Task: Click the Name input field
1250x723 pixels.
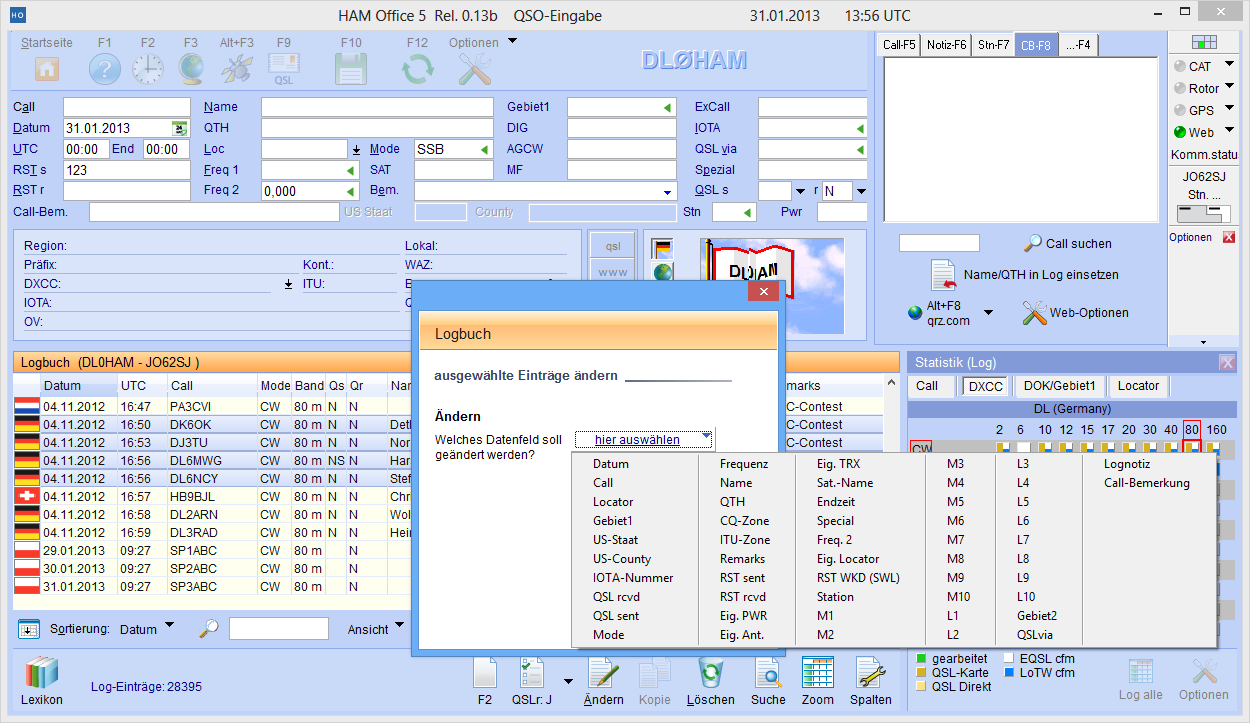Action: pos(377,107)
